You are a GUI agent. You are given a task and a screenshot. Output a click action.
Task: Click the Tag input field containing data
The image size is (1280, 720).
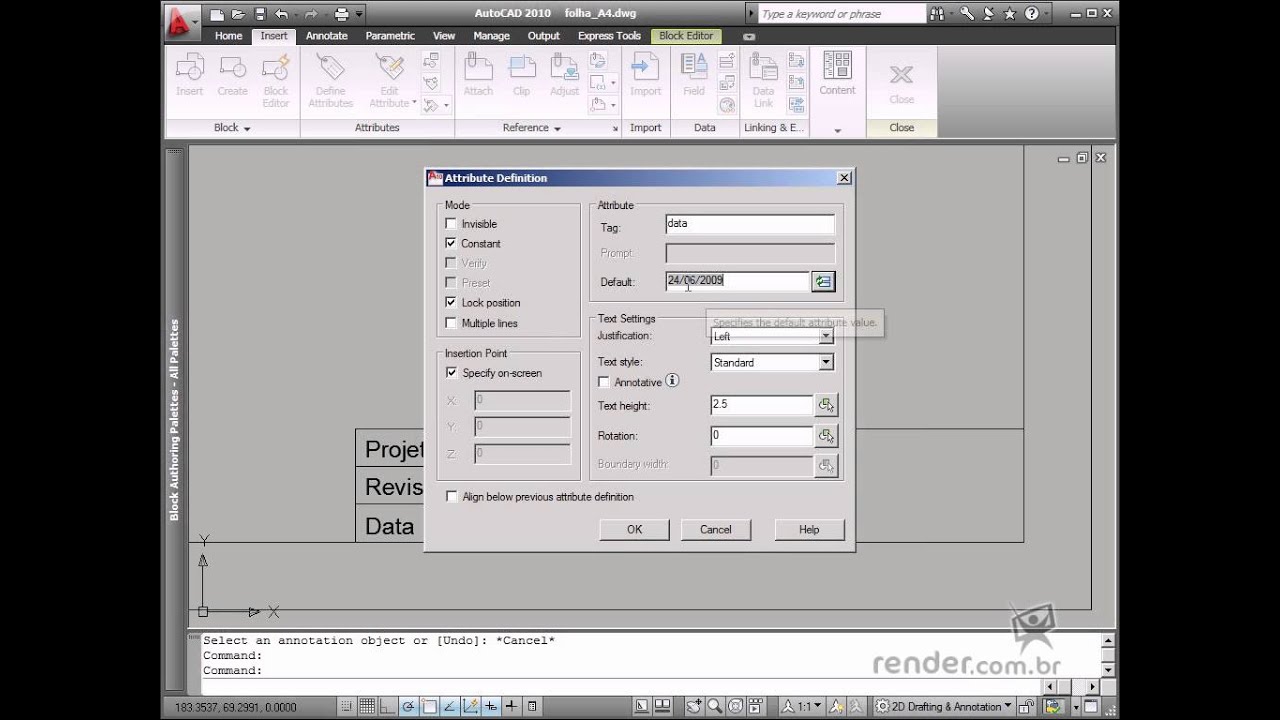tap(750, 224)
